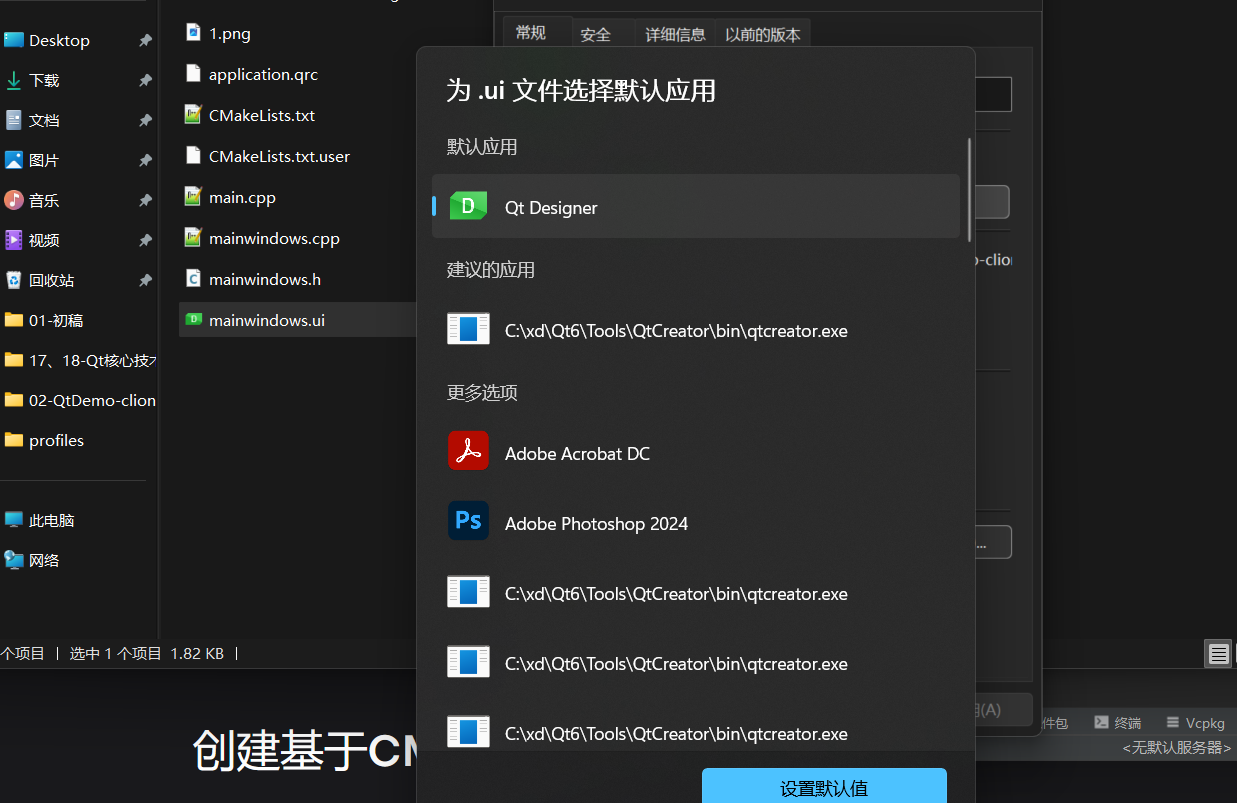Viewport: 1237px width, 803px height.
Task: Choose Qt Designer as default app
Action: (x=696, y=207)
